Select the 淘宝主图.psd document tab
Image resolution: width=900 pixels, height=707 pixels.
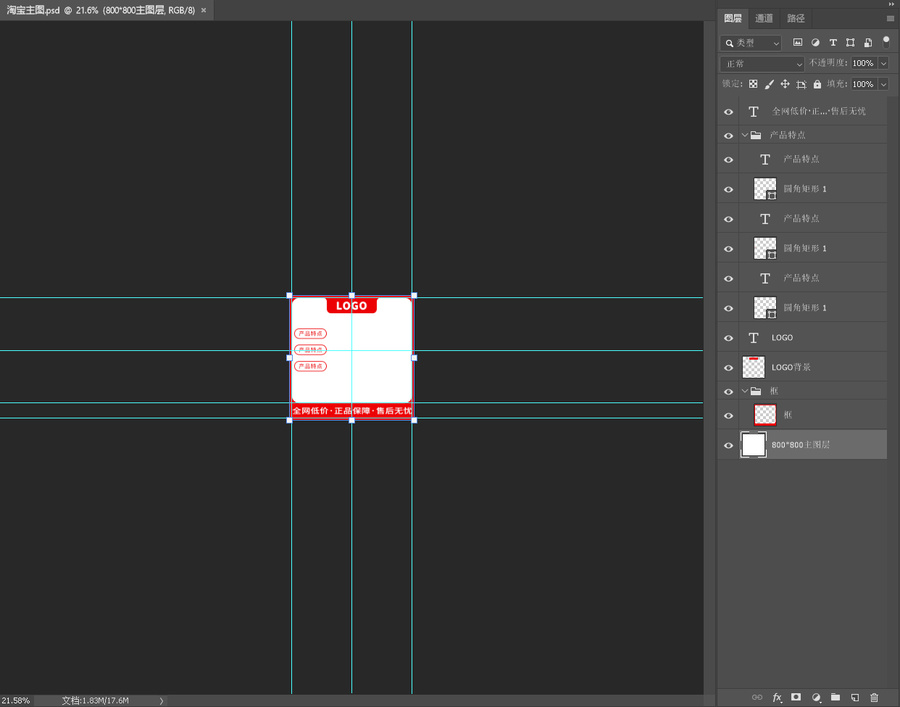point(101,10)
